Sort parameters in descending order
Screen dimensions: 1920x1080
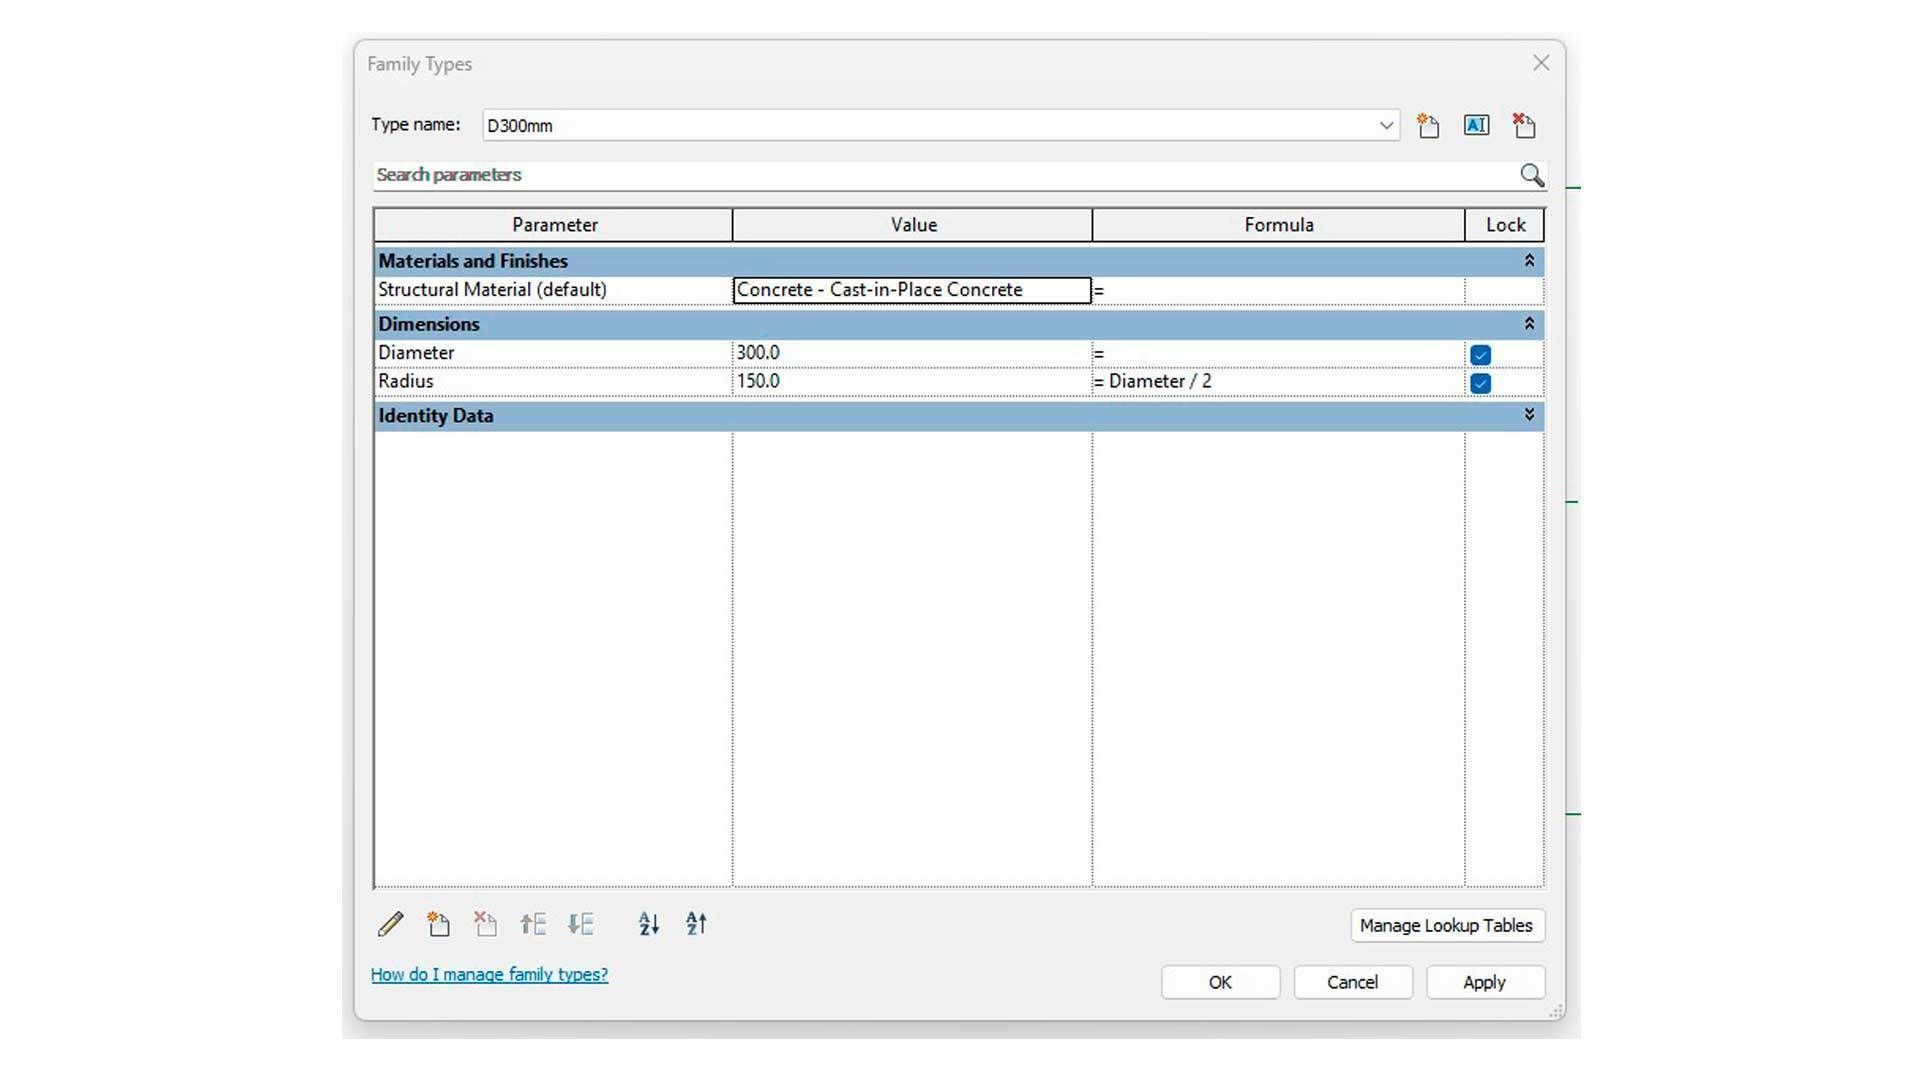tap(696, 924)
